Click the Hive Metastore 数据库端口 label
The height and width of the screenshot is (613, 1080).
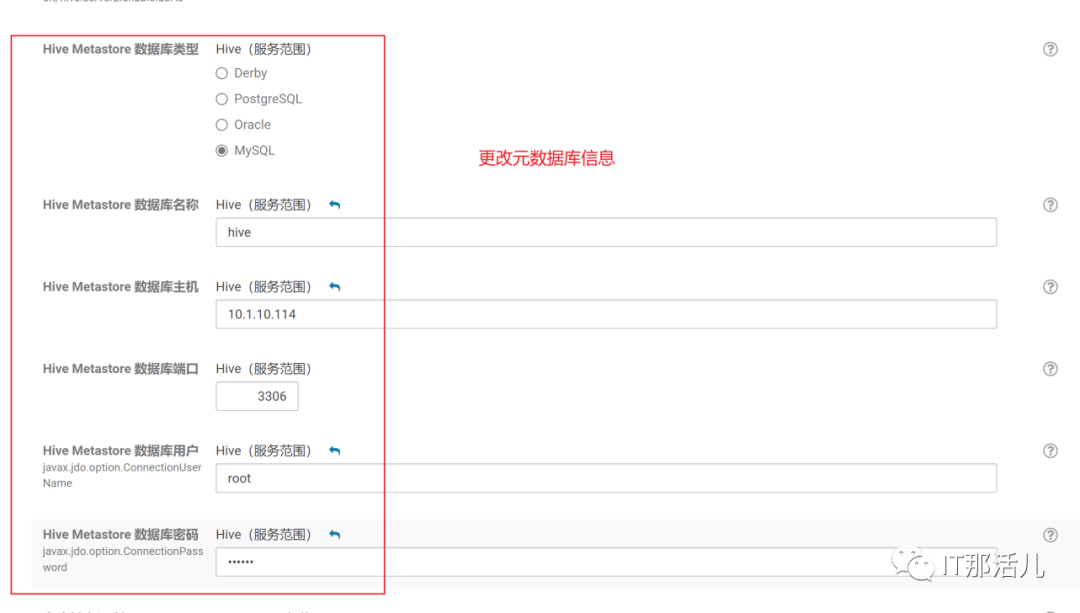coord(121,368)
